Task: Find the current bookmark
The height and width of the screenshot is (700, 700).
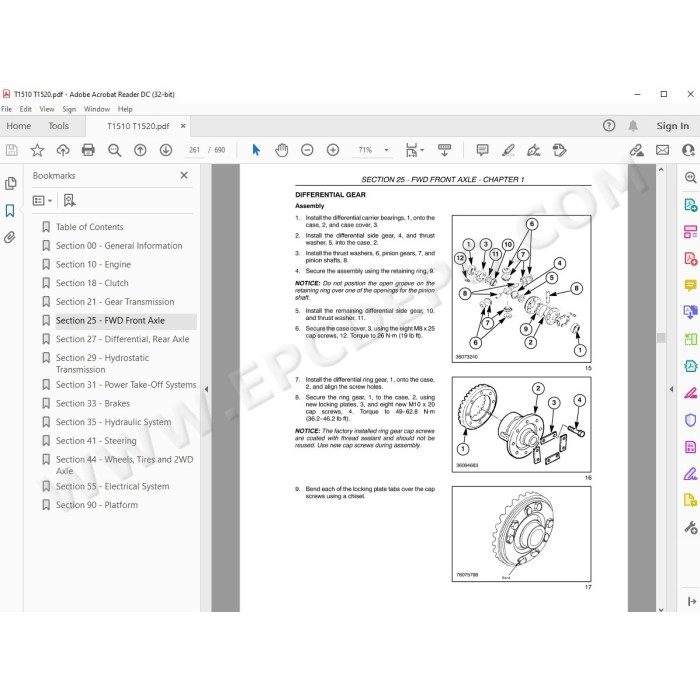Action: (x=69, y=200)
